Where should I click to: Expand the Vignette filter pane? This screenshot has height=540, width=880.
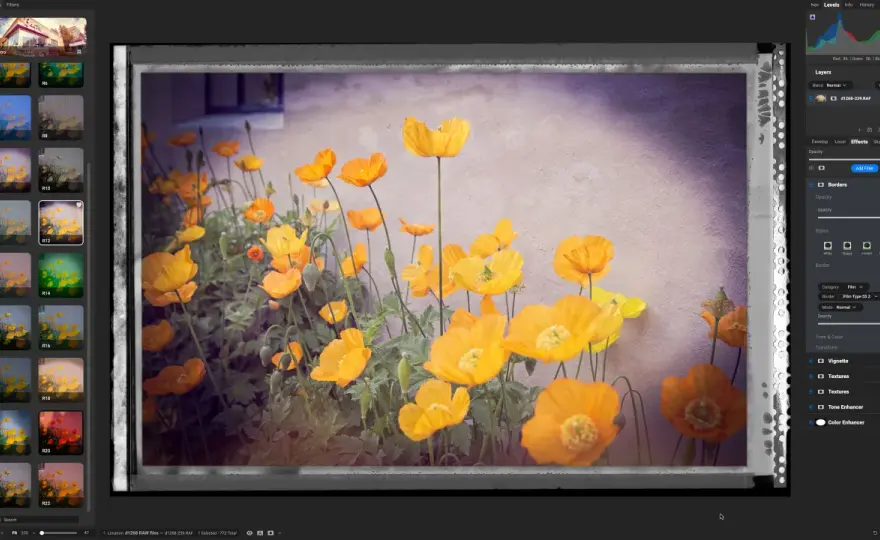click(x=838, y=361)
